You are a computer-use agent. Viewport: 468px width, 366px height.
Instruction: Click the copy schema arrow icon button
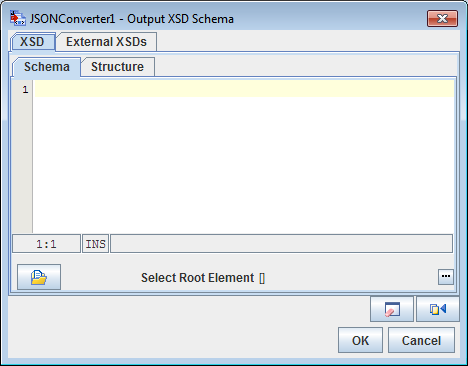(438, 309)
